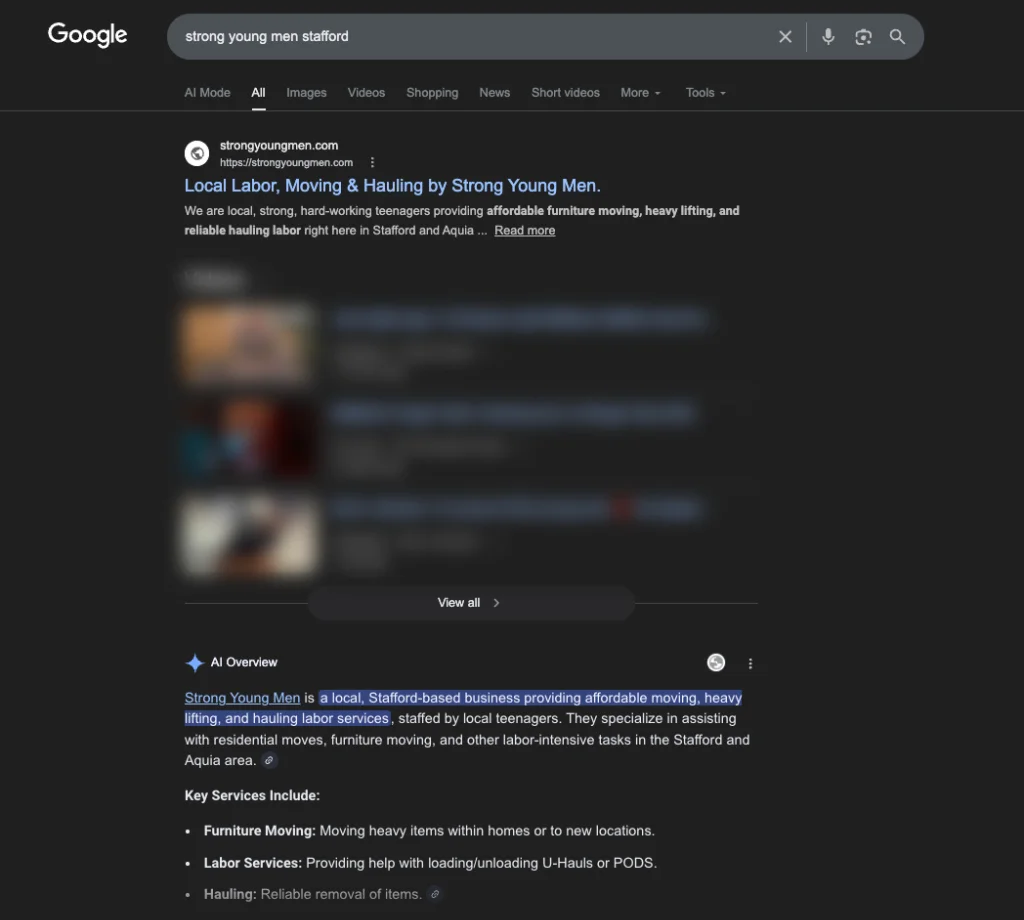Clear the search box with X icon
The height and width of the screenshot is (920, 1024).
(x=785, y=37)
